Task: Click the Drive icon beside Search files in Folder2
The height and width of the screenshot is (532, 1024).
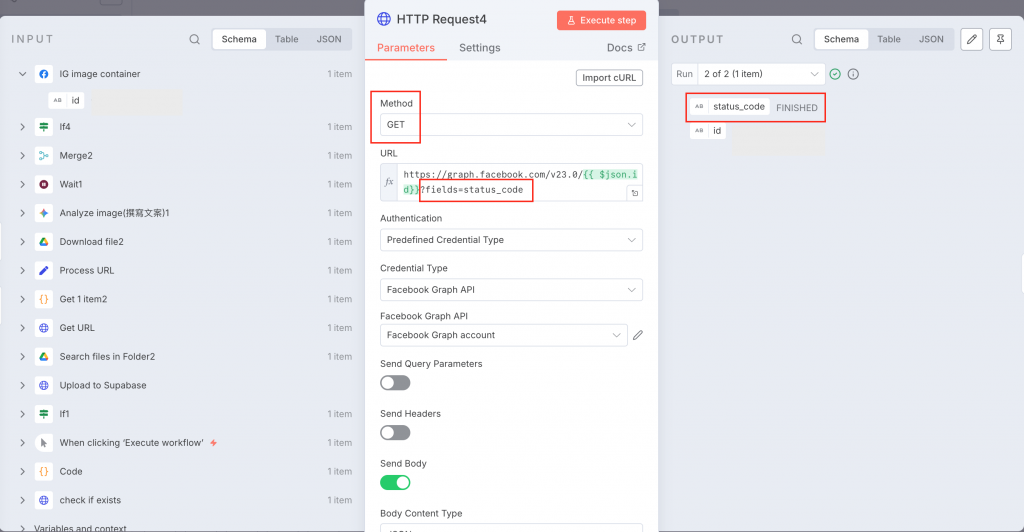Action: pos(44,356)
